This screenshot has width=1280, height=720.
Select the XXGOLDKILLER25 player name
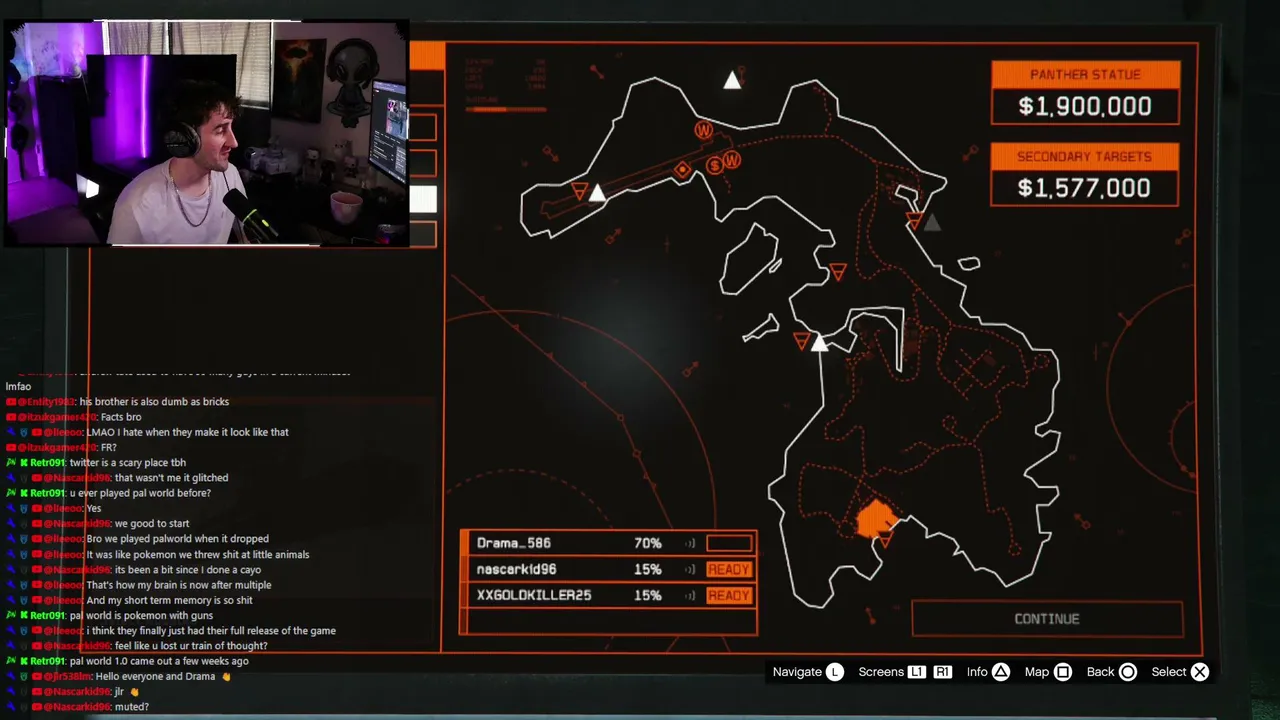(534, 595)
